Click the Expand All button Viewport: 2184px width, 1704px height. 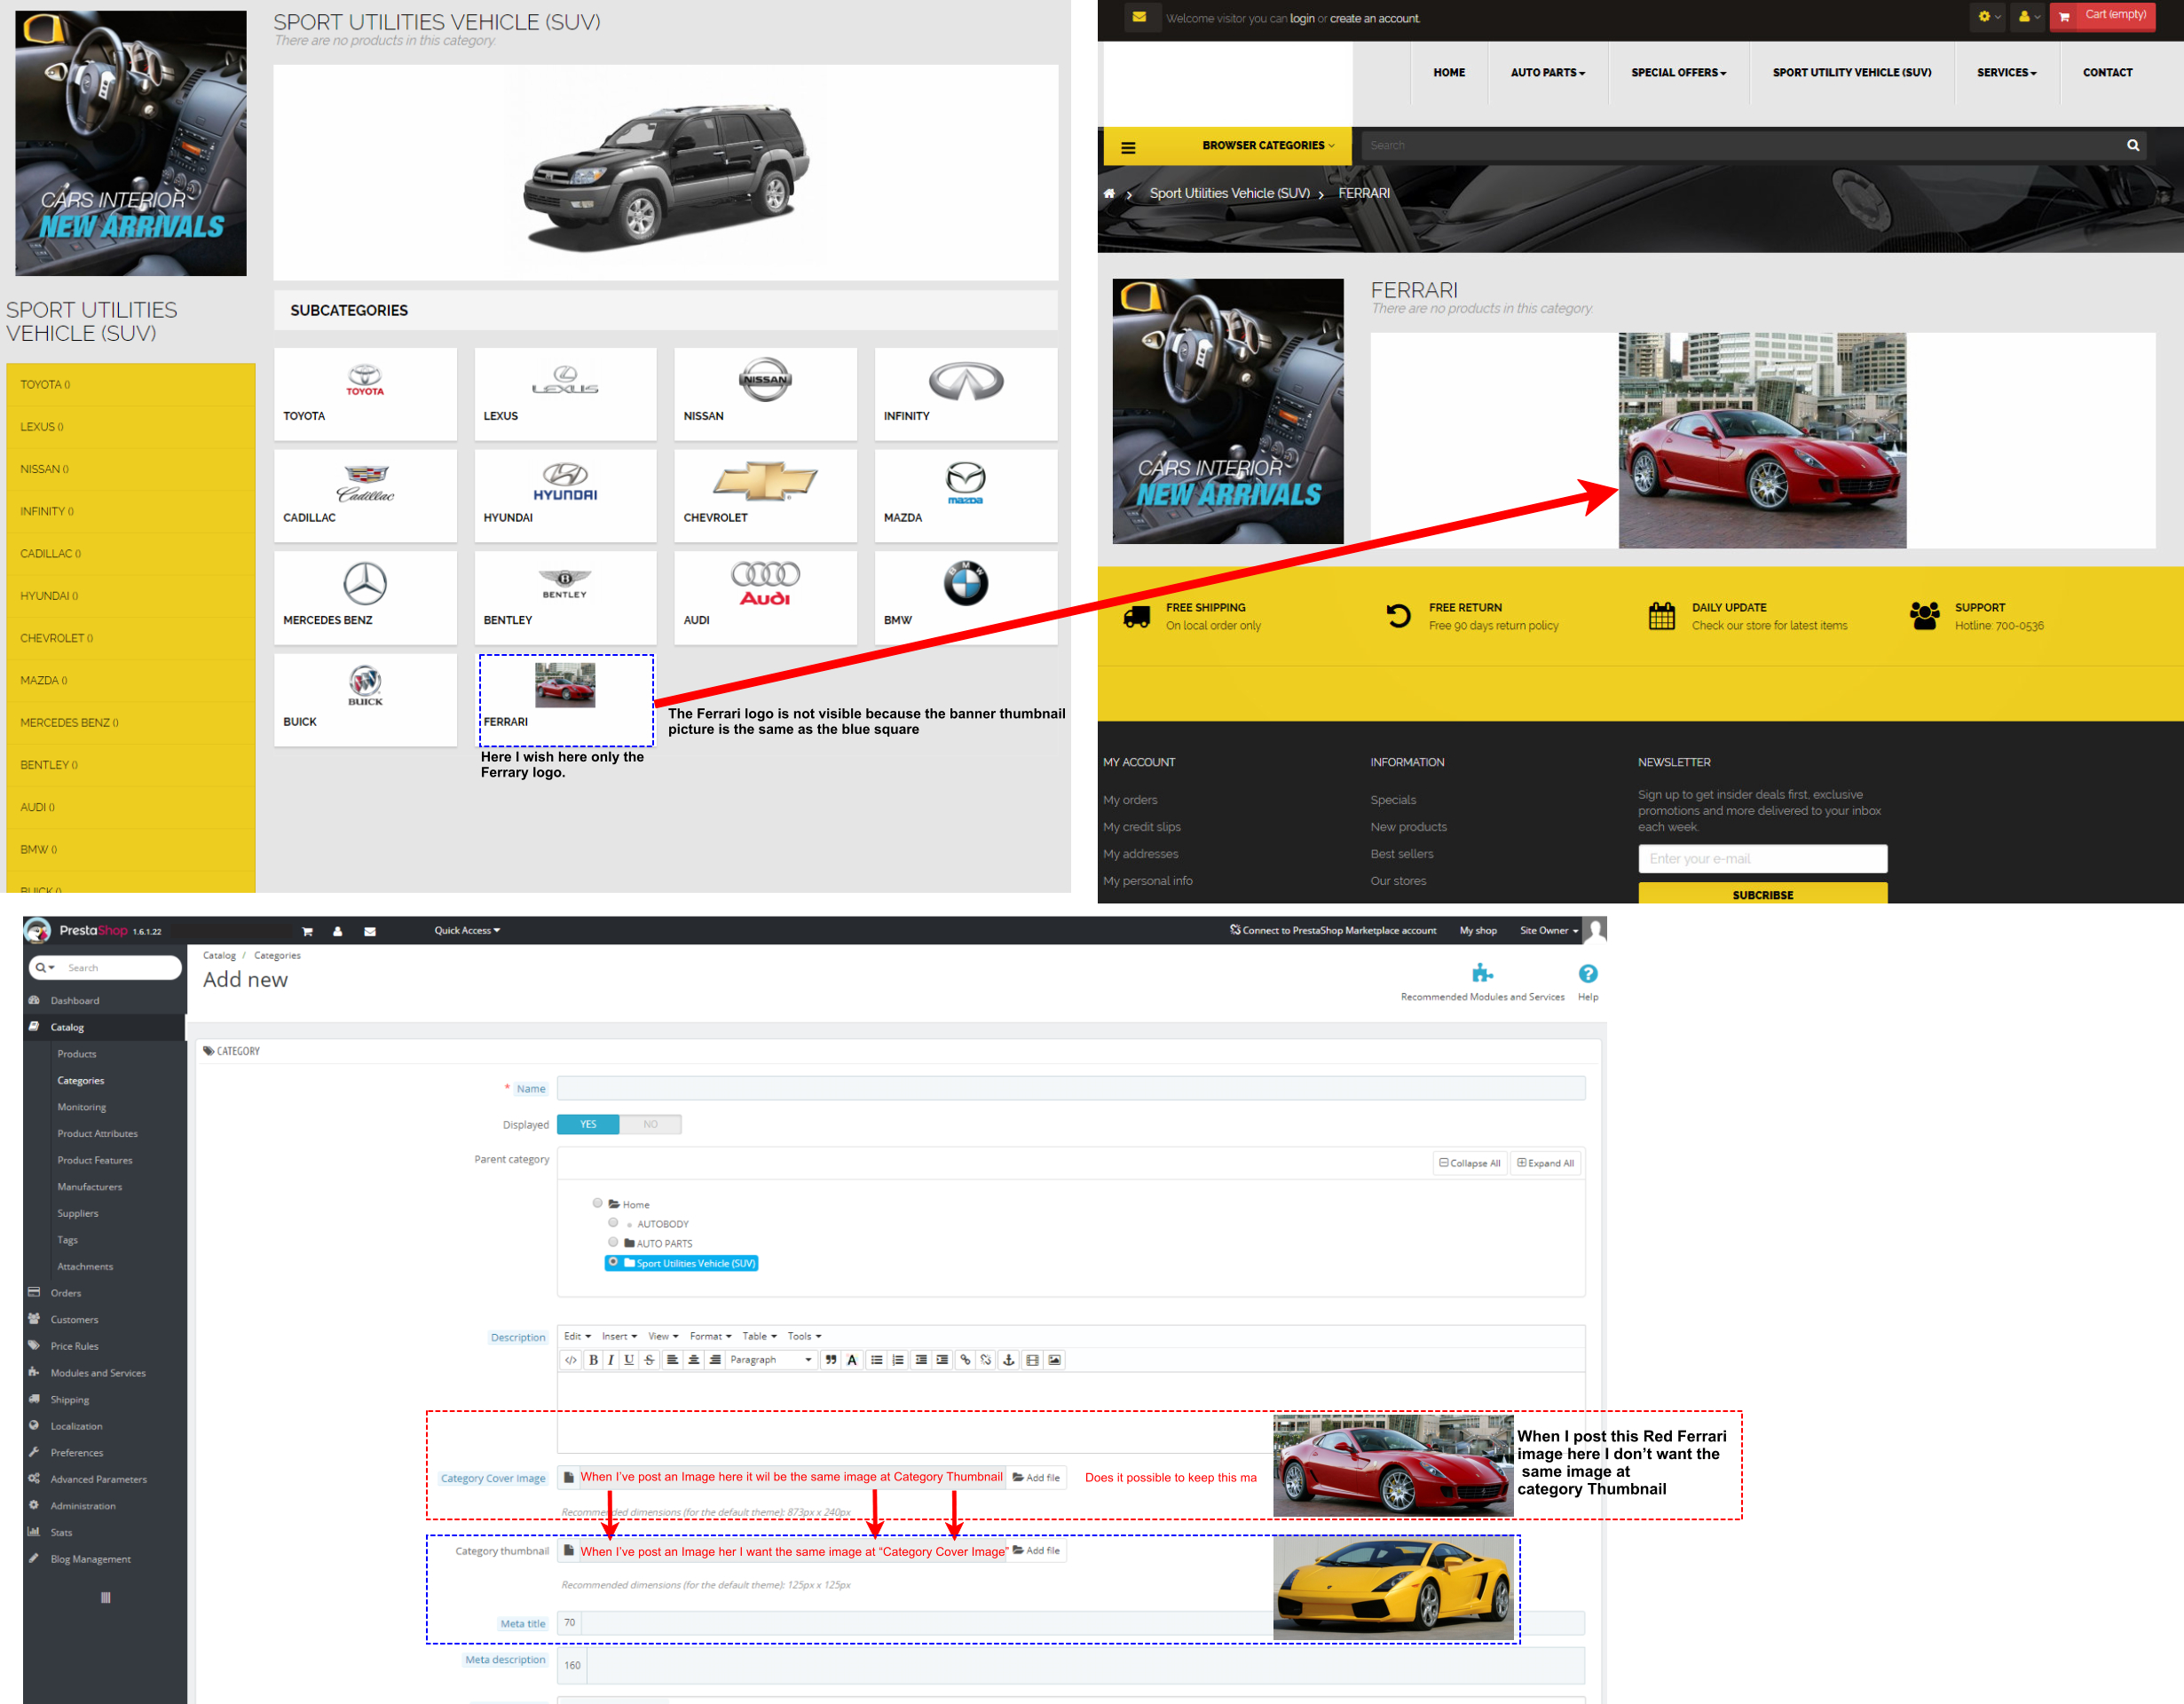1545,1163
